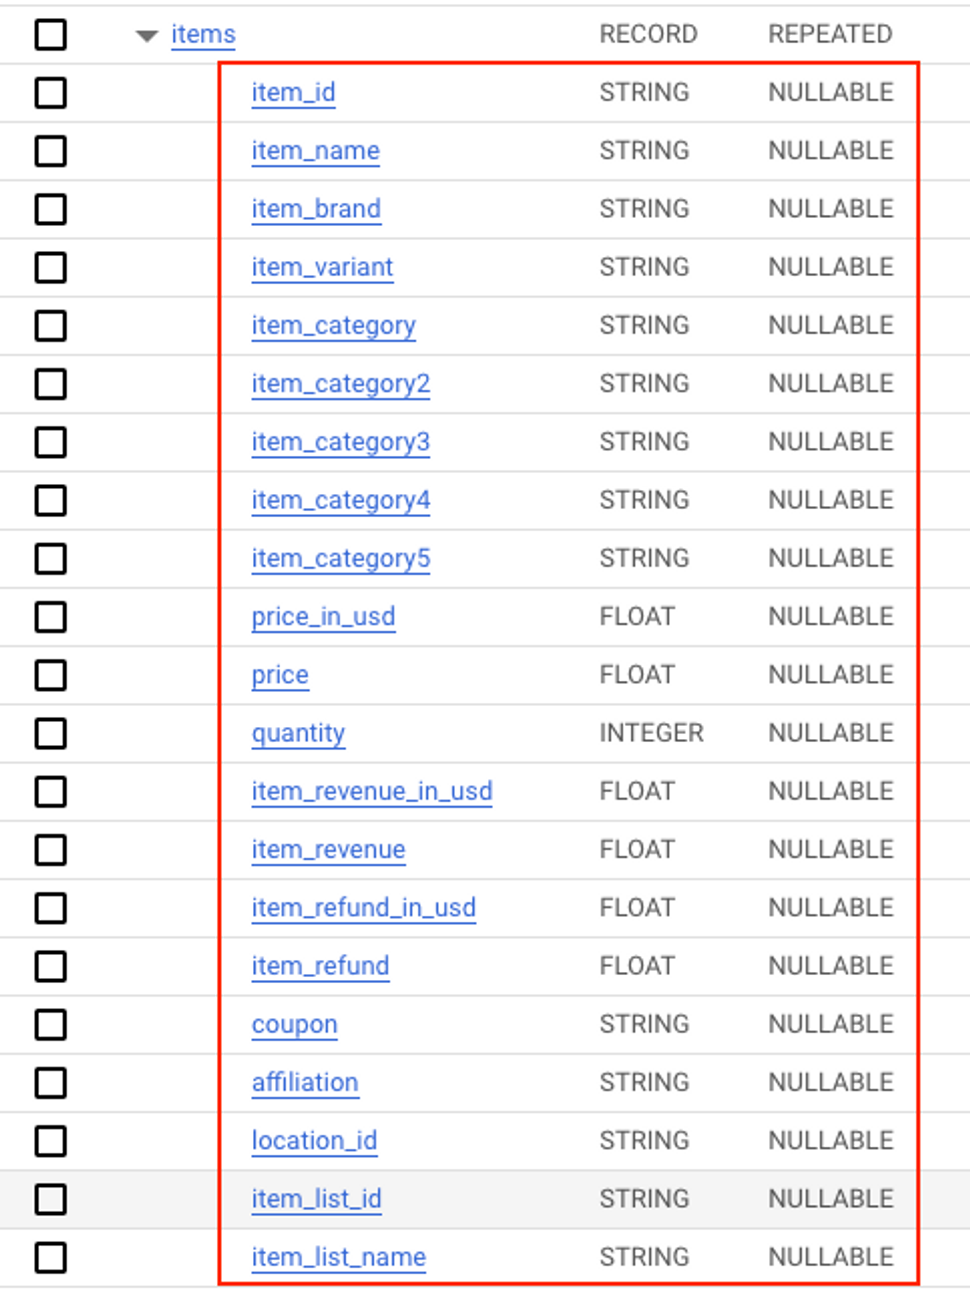The height and width of the screenshot is (1293, 970).
Task: Check the box for items row
Action: (x=51, y=34)
